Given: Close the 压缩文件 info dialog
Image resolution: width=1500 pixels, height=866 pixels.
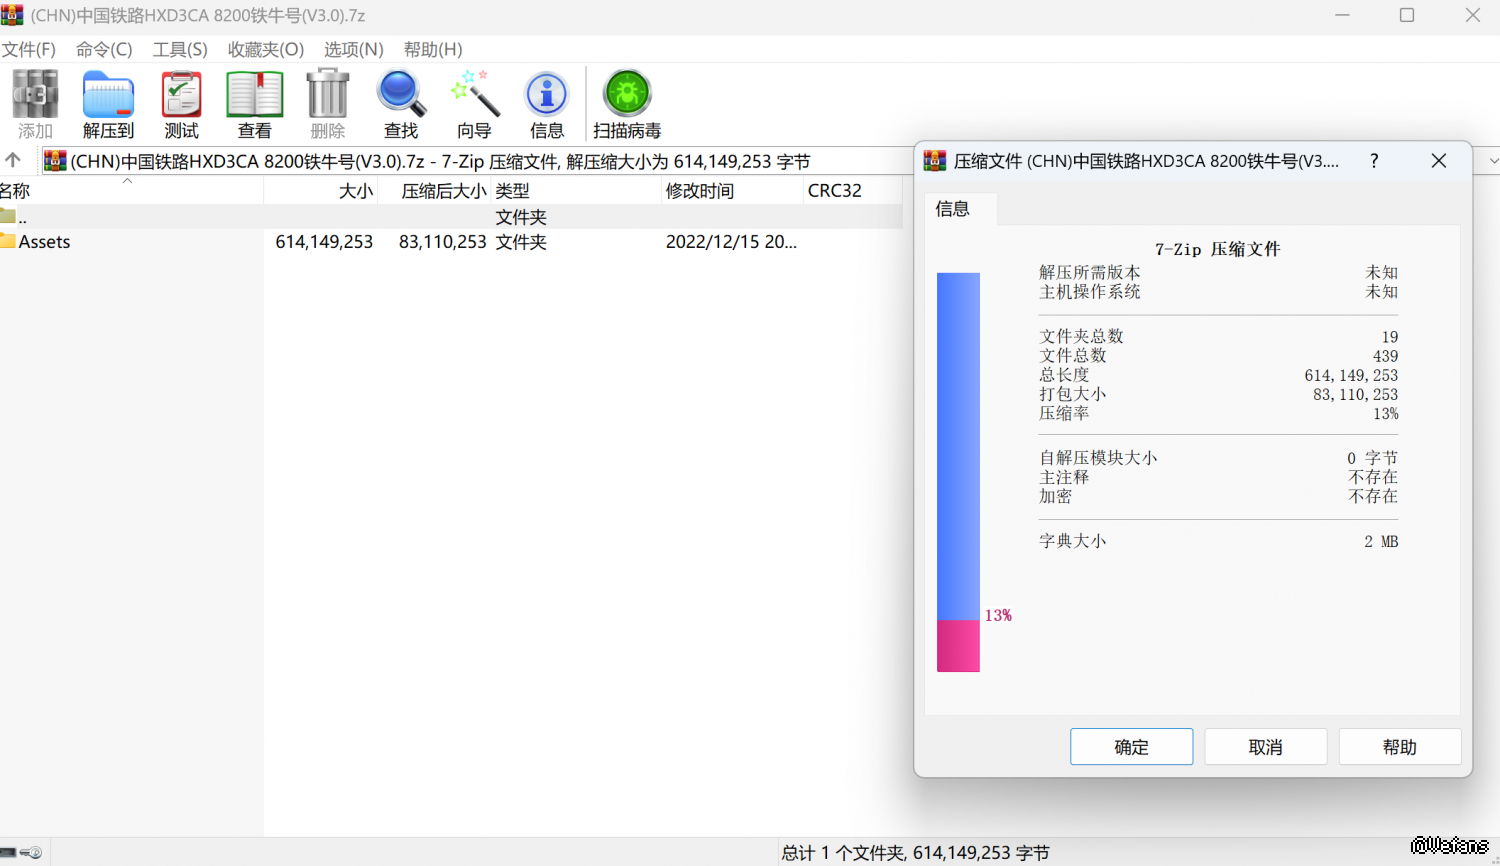Looking at the screenshot, I should click(1439, 161).
